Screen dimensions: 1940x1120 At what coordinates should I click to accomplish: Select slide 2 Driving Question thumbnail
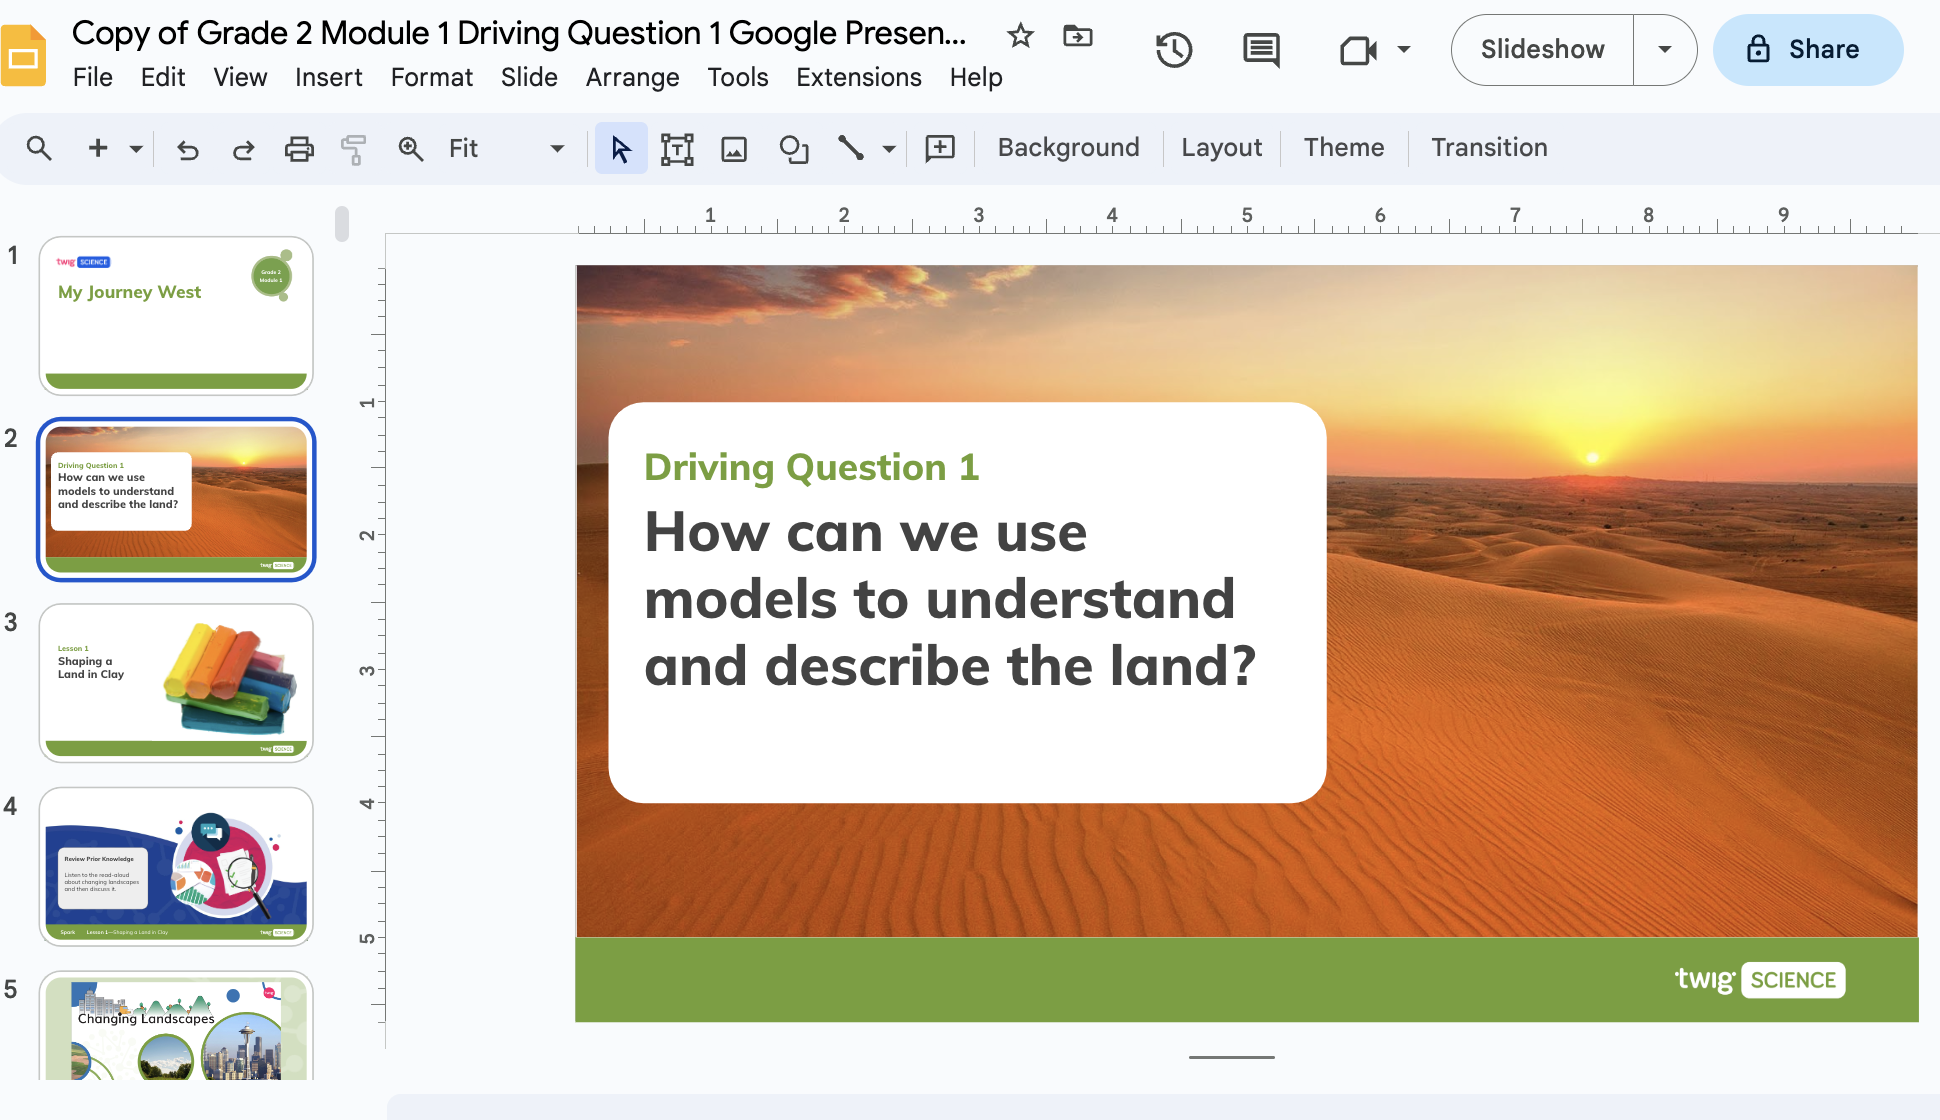[176, 499]
